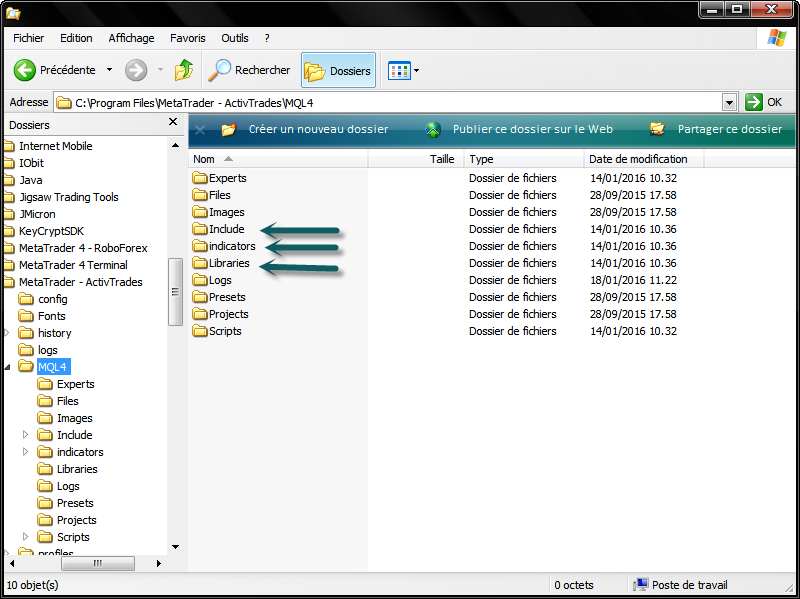Collapse the MQL4 tree node

[7, 367]
